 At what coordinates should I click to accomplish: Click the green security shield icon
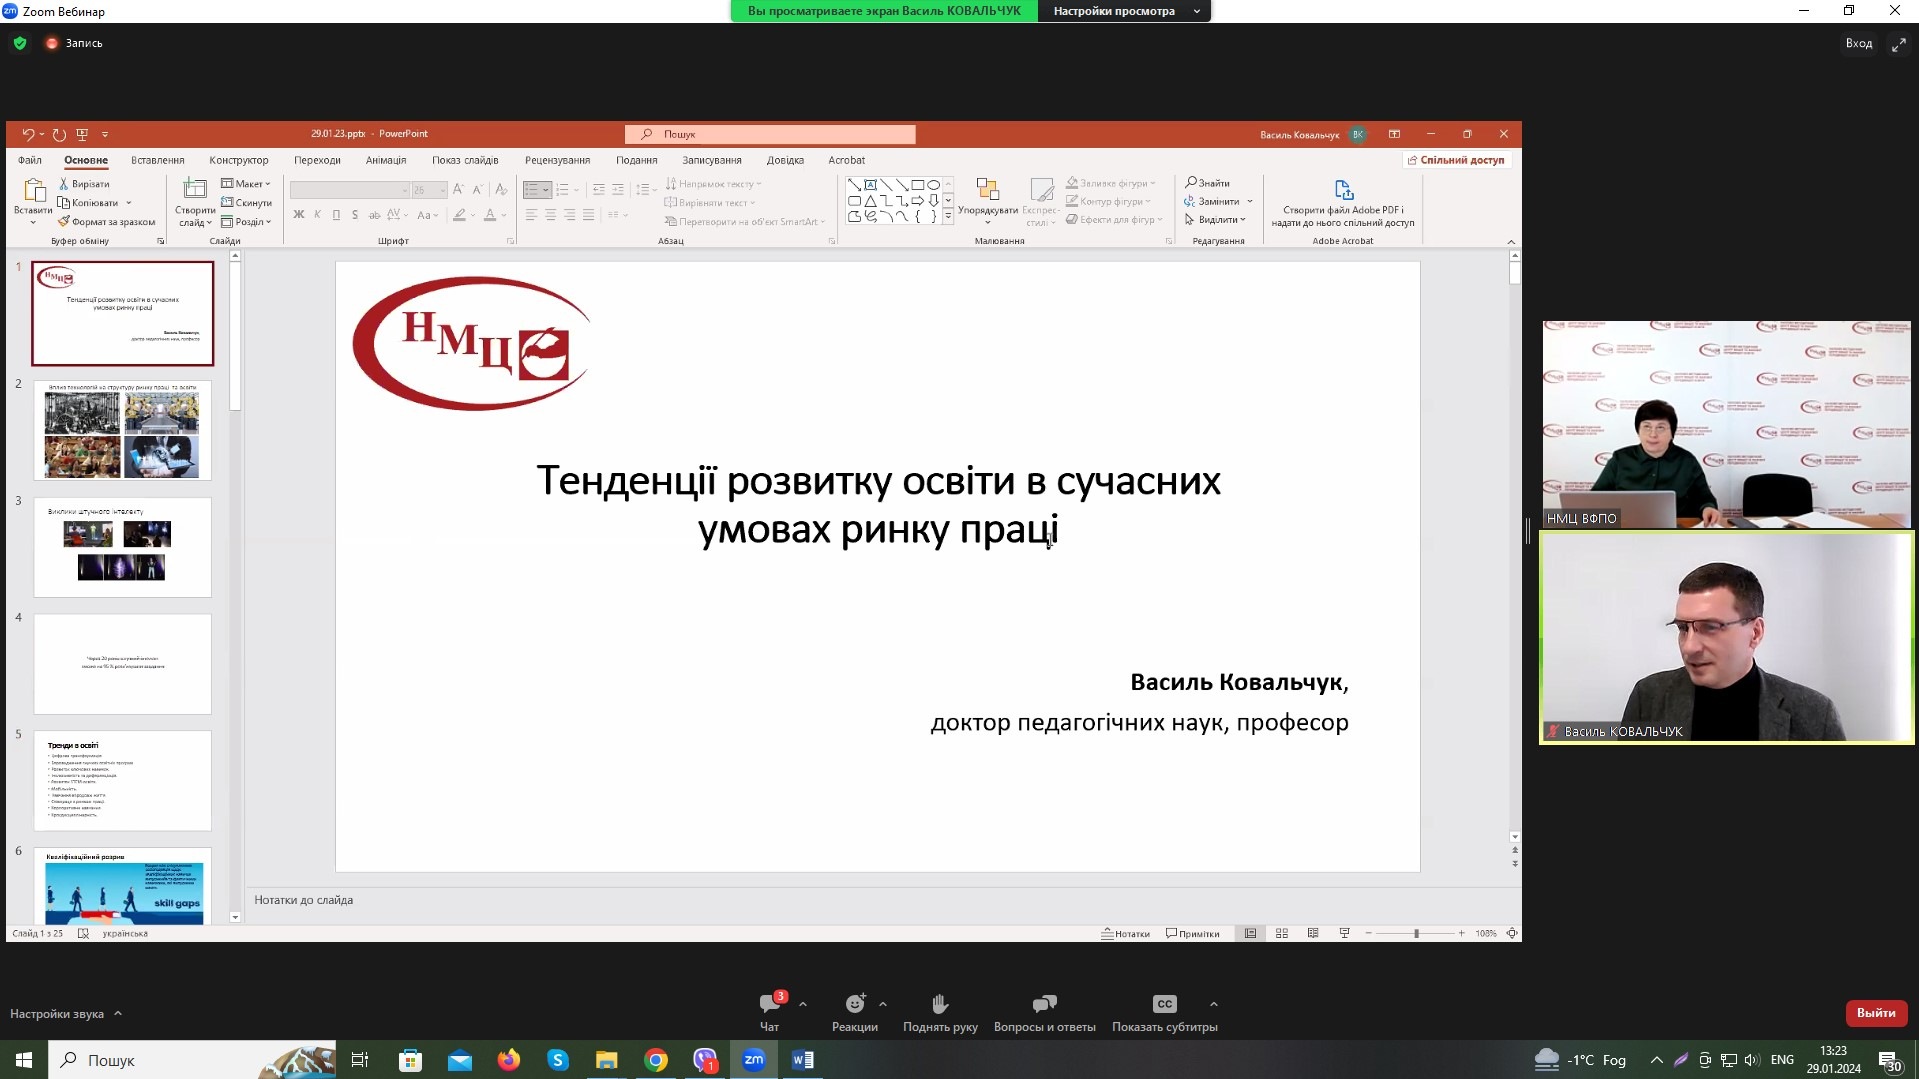tap(20, 43)
